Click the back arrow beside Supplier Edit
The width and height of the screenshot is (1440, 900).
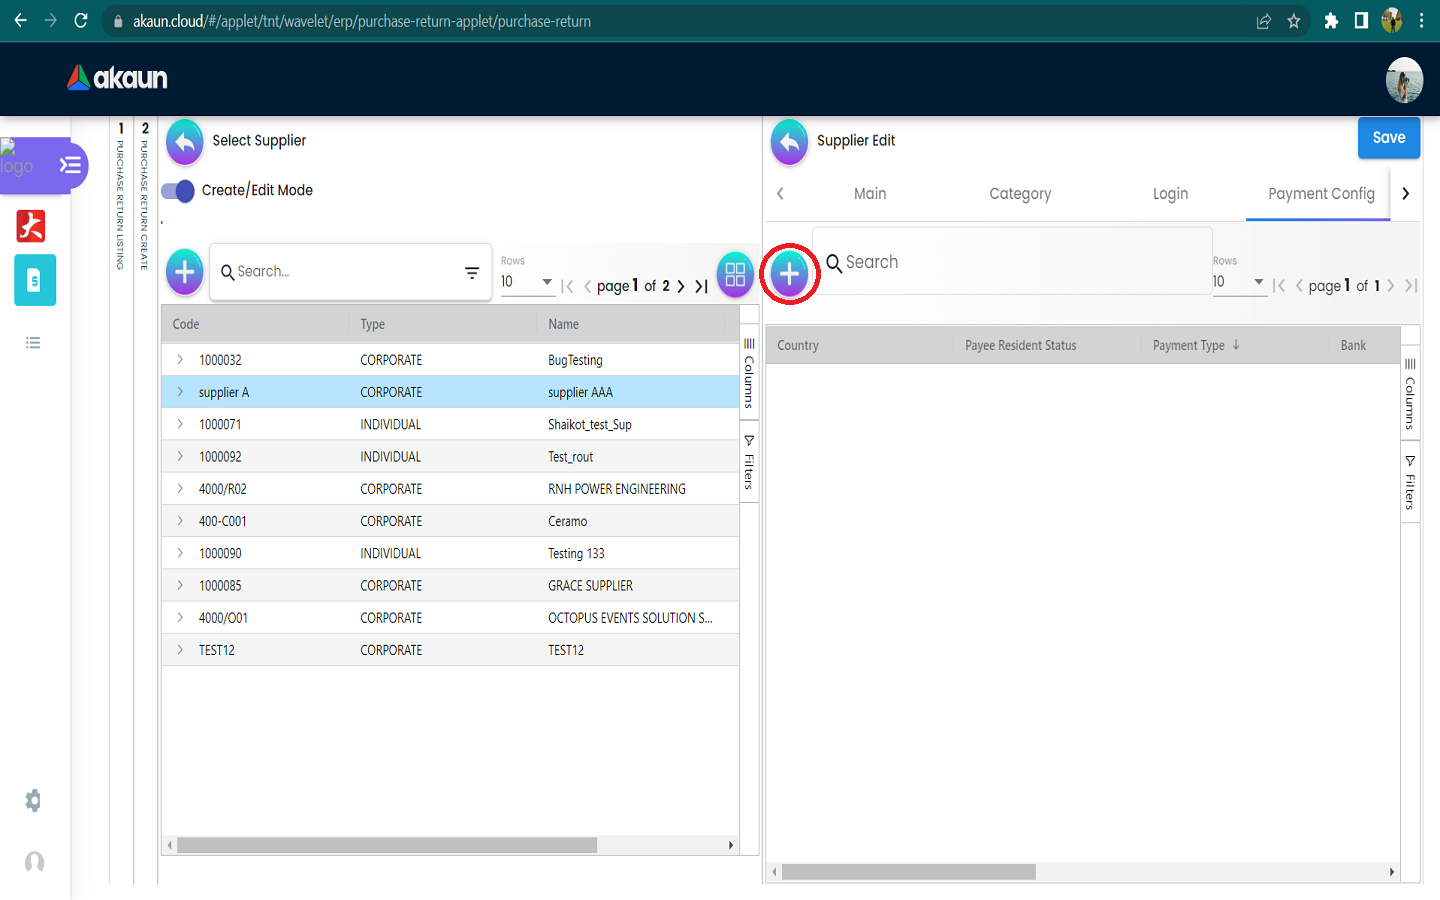(789, 142)
